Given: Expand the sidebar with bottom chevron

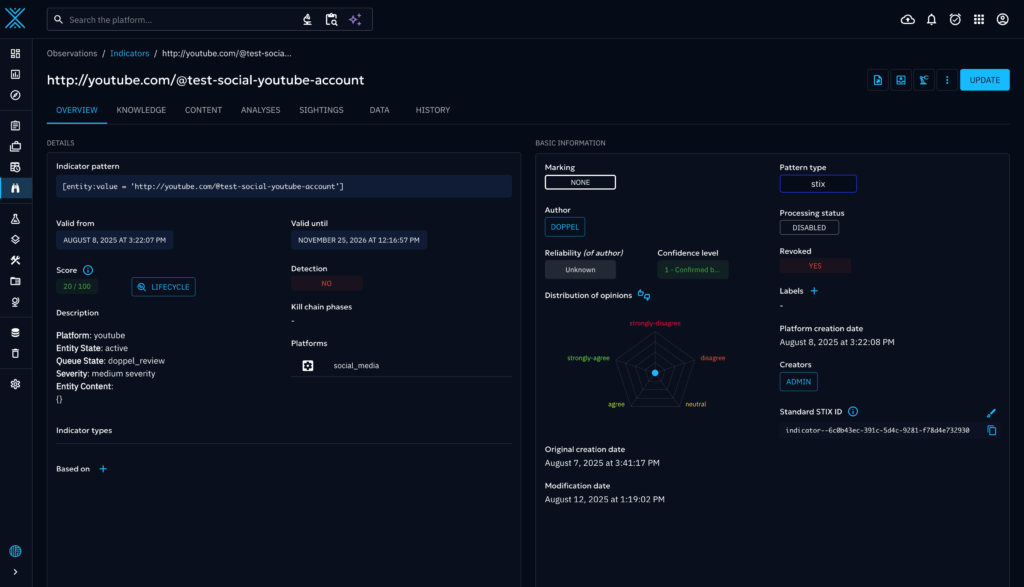Looking at the screenshot, I should click(15, 572).
